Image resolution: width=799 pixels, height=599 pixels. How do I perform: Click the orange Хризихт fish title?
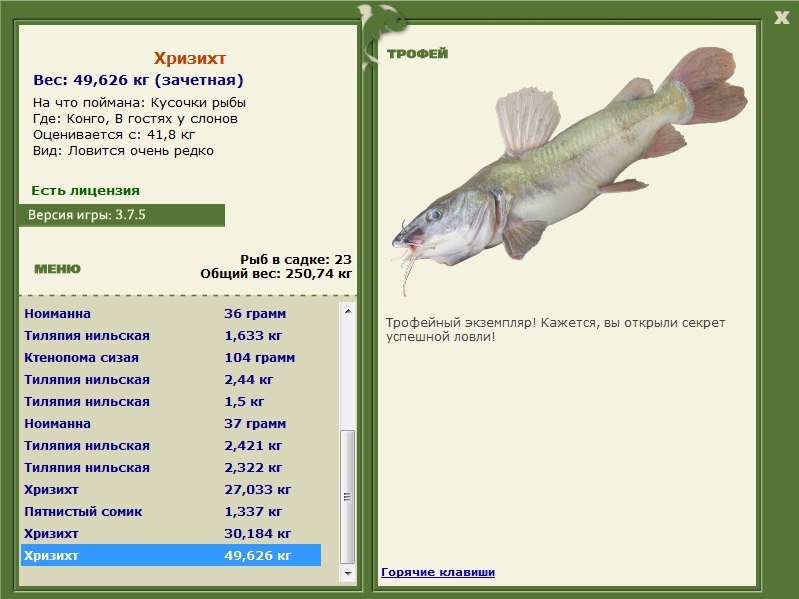[x=190, y=58]
